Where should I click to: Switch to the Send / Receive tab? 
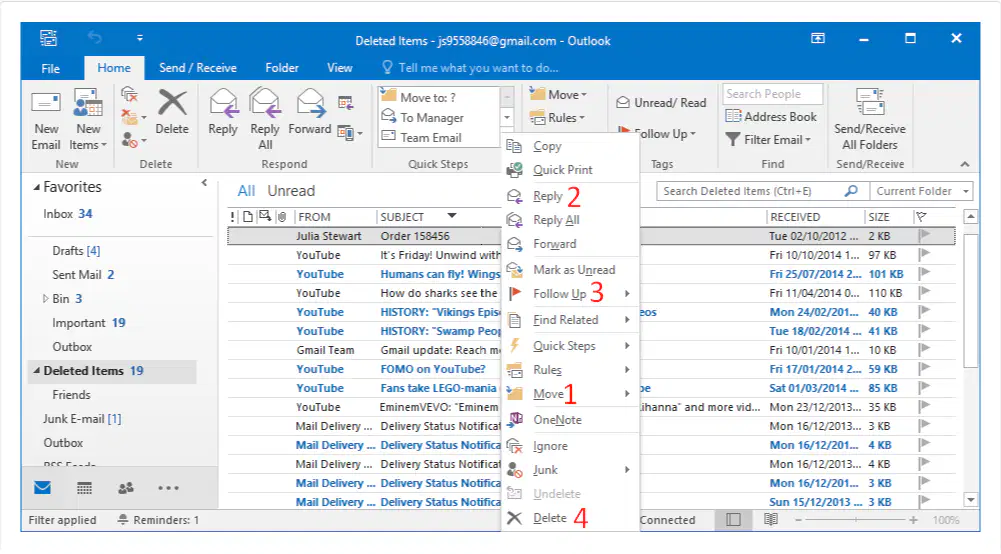pos(197,68)
